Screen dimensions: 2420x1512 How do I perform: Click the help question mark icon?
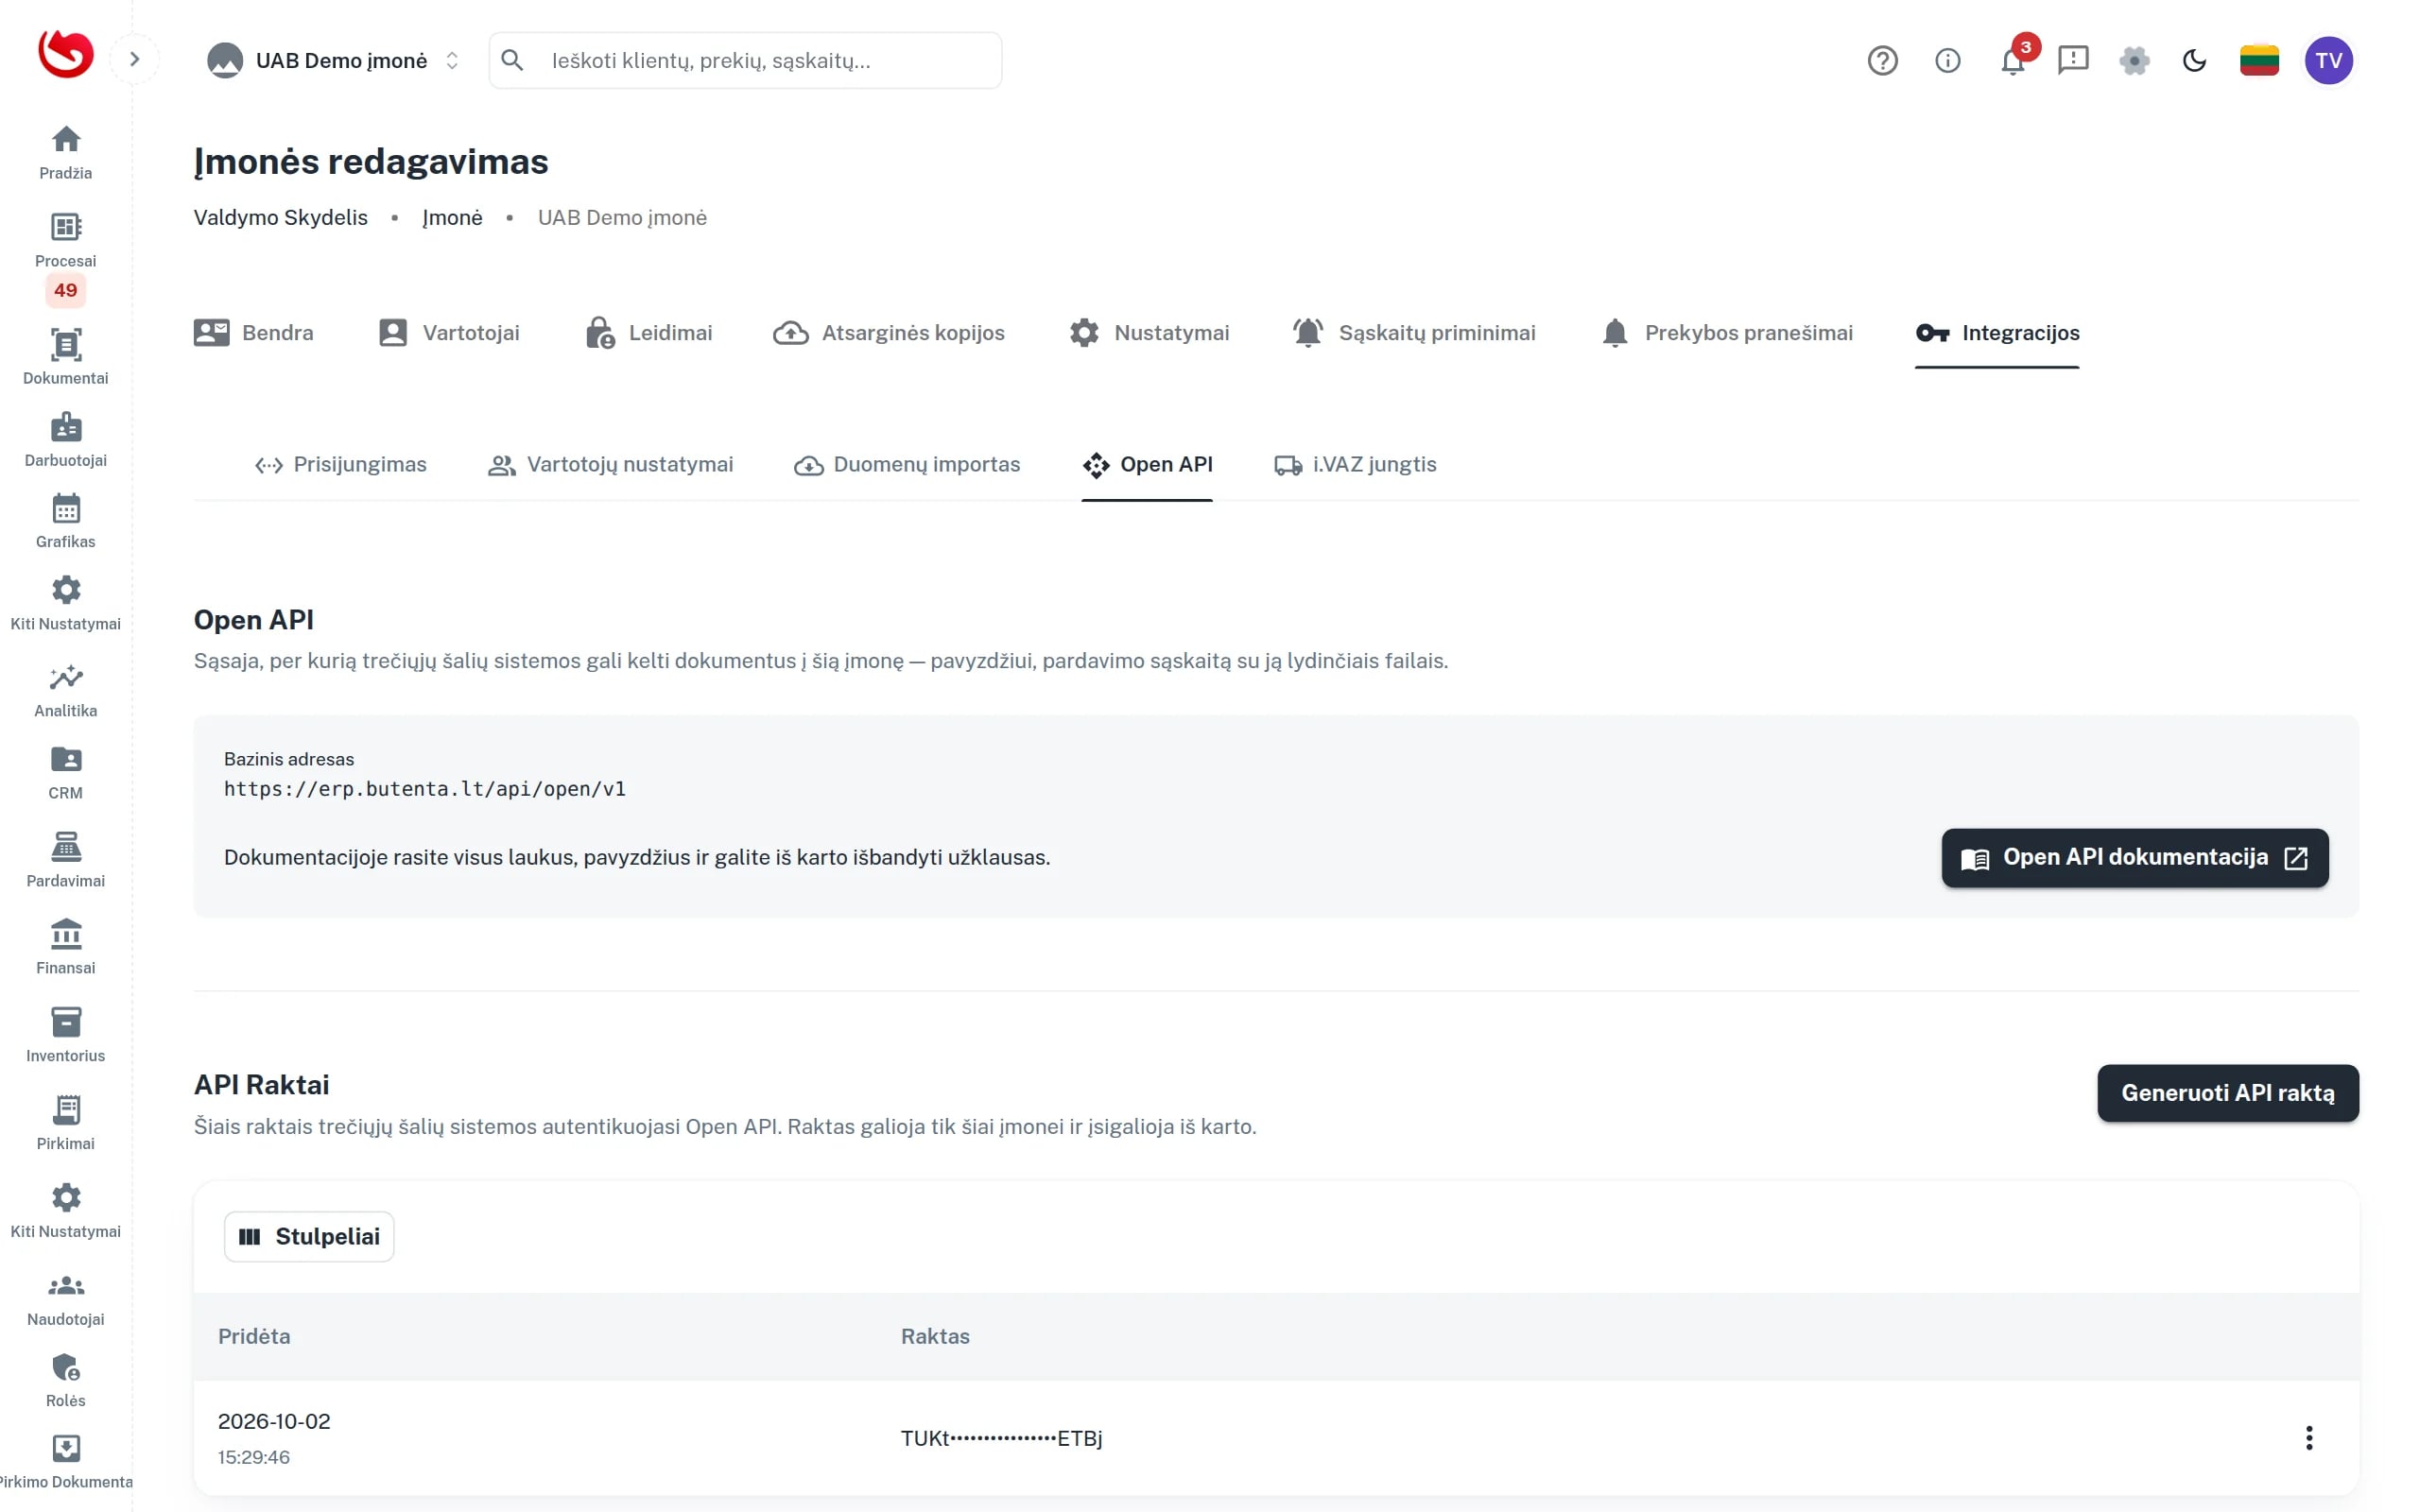click(x=1882, y=60)
